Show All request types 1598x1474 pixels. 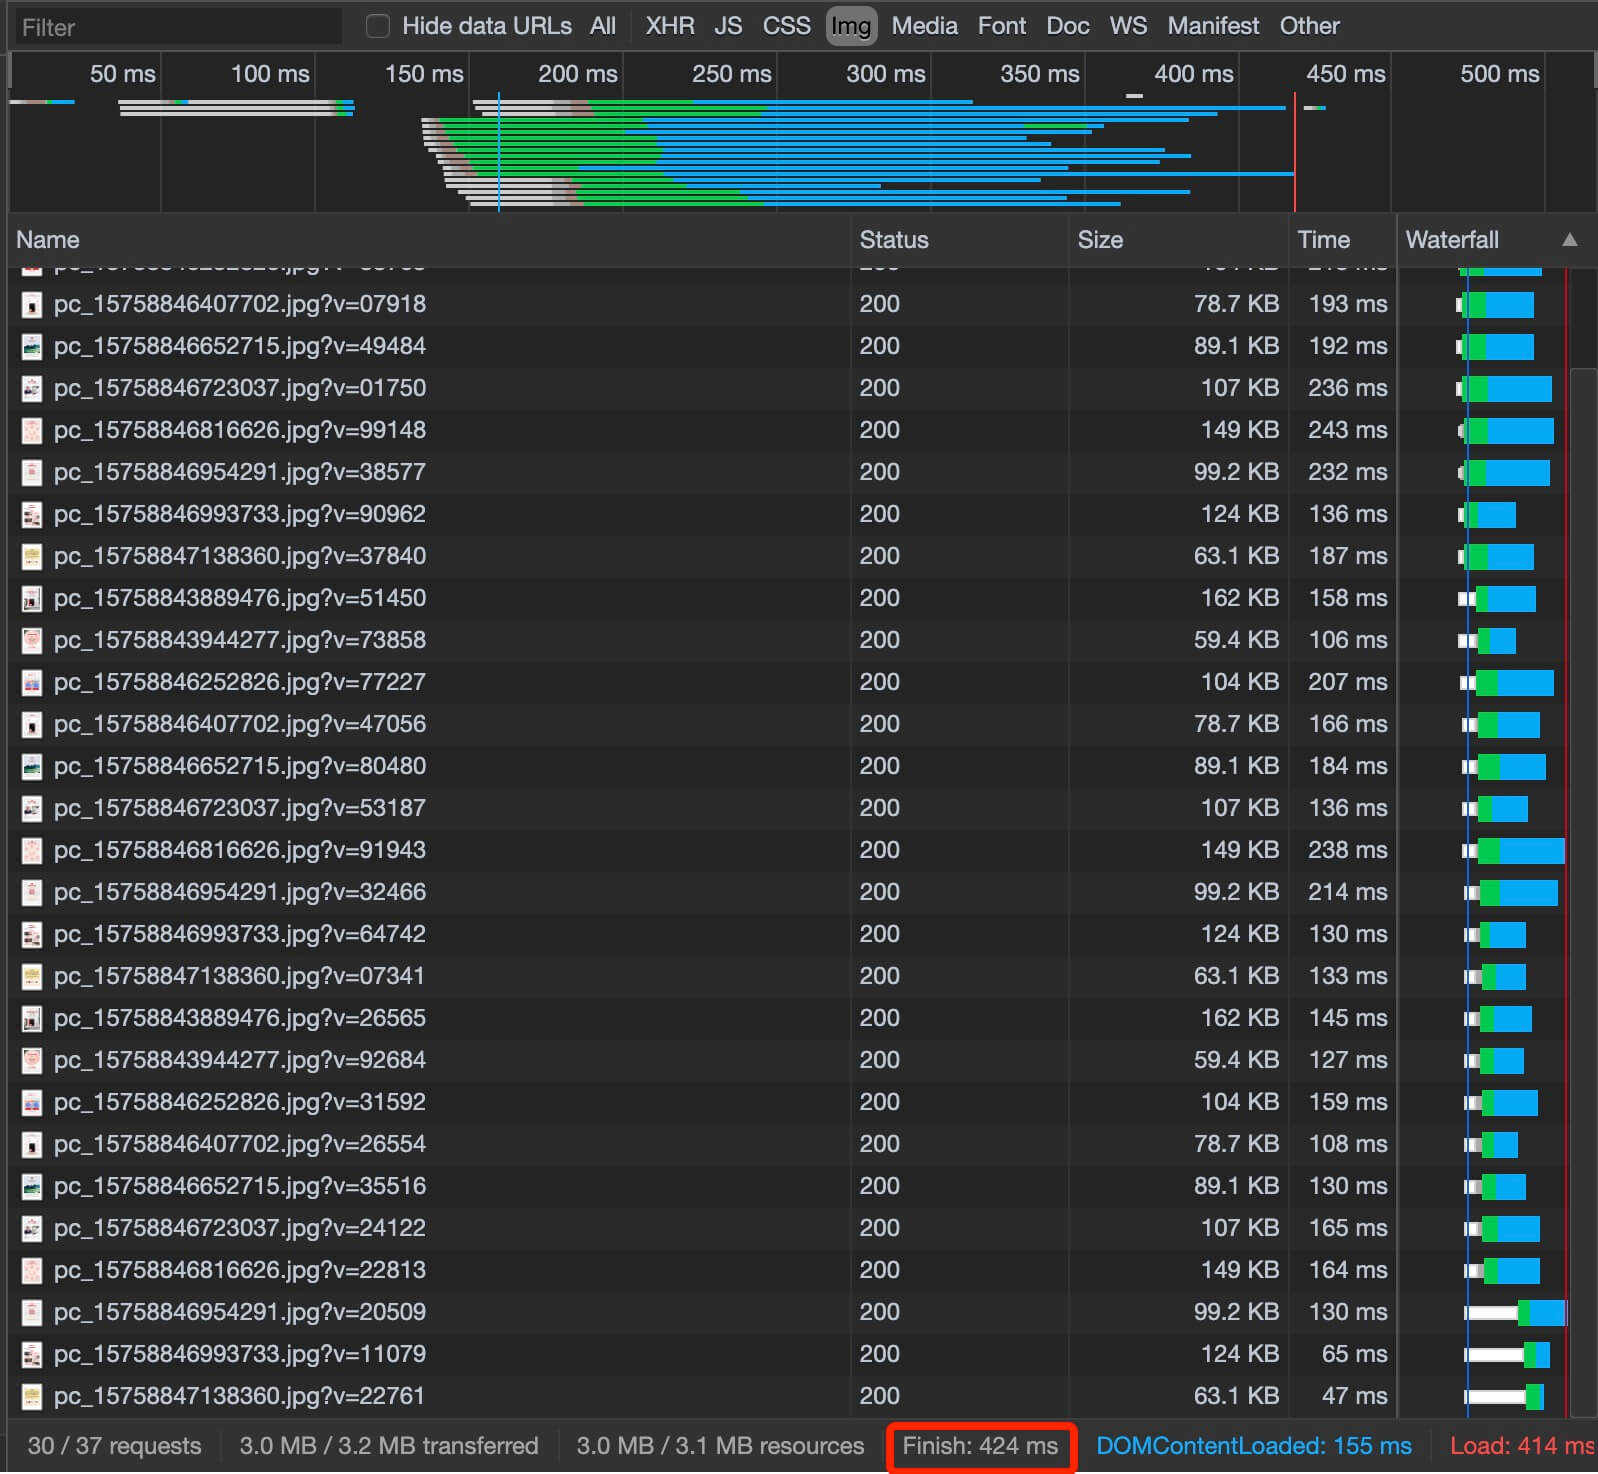point(603,26)
